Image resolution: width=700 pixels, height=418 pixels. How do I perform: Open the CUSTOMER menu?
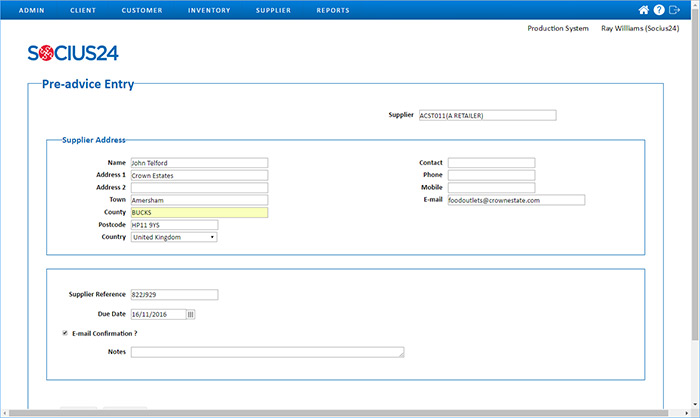coord(142,10)
